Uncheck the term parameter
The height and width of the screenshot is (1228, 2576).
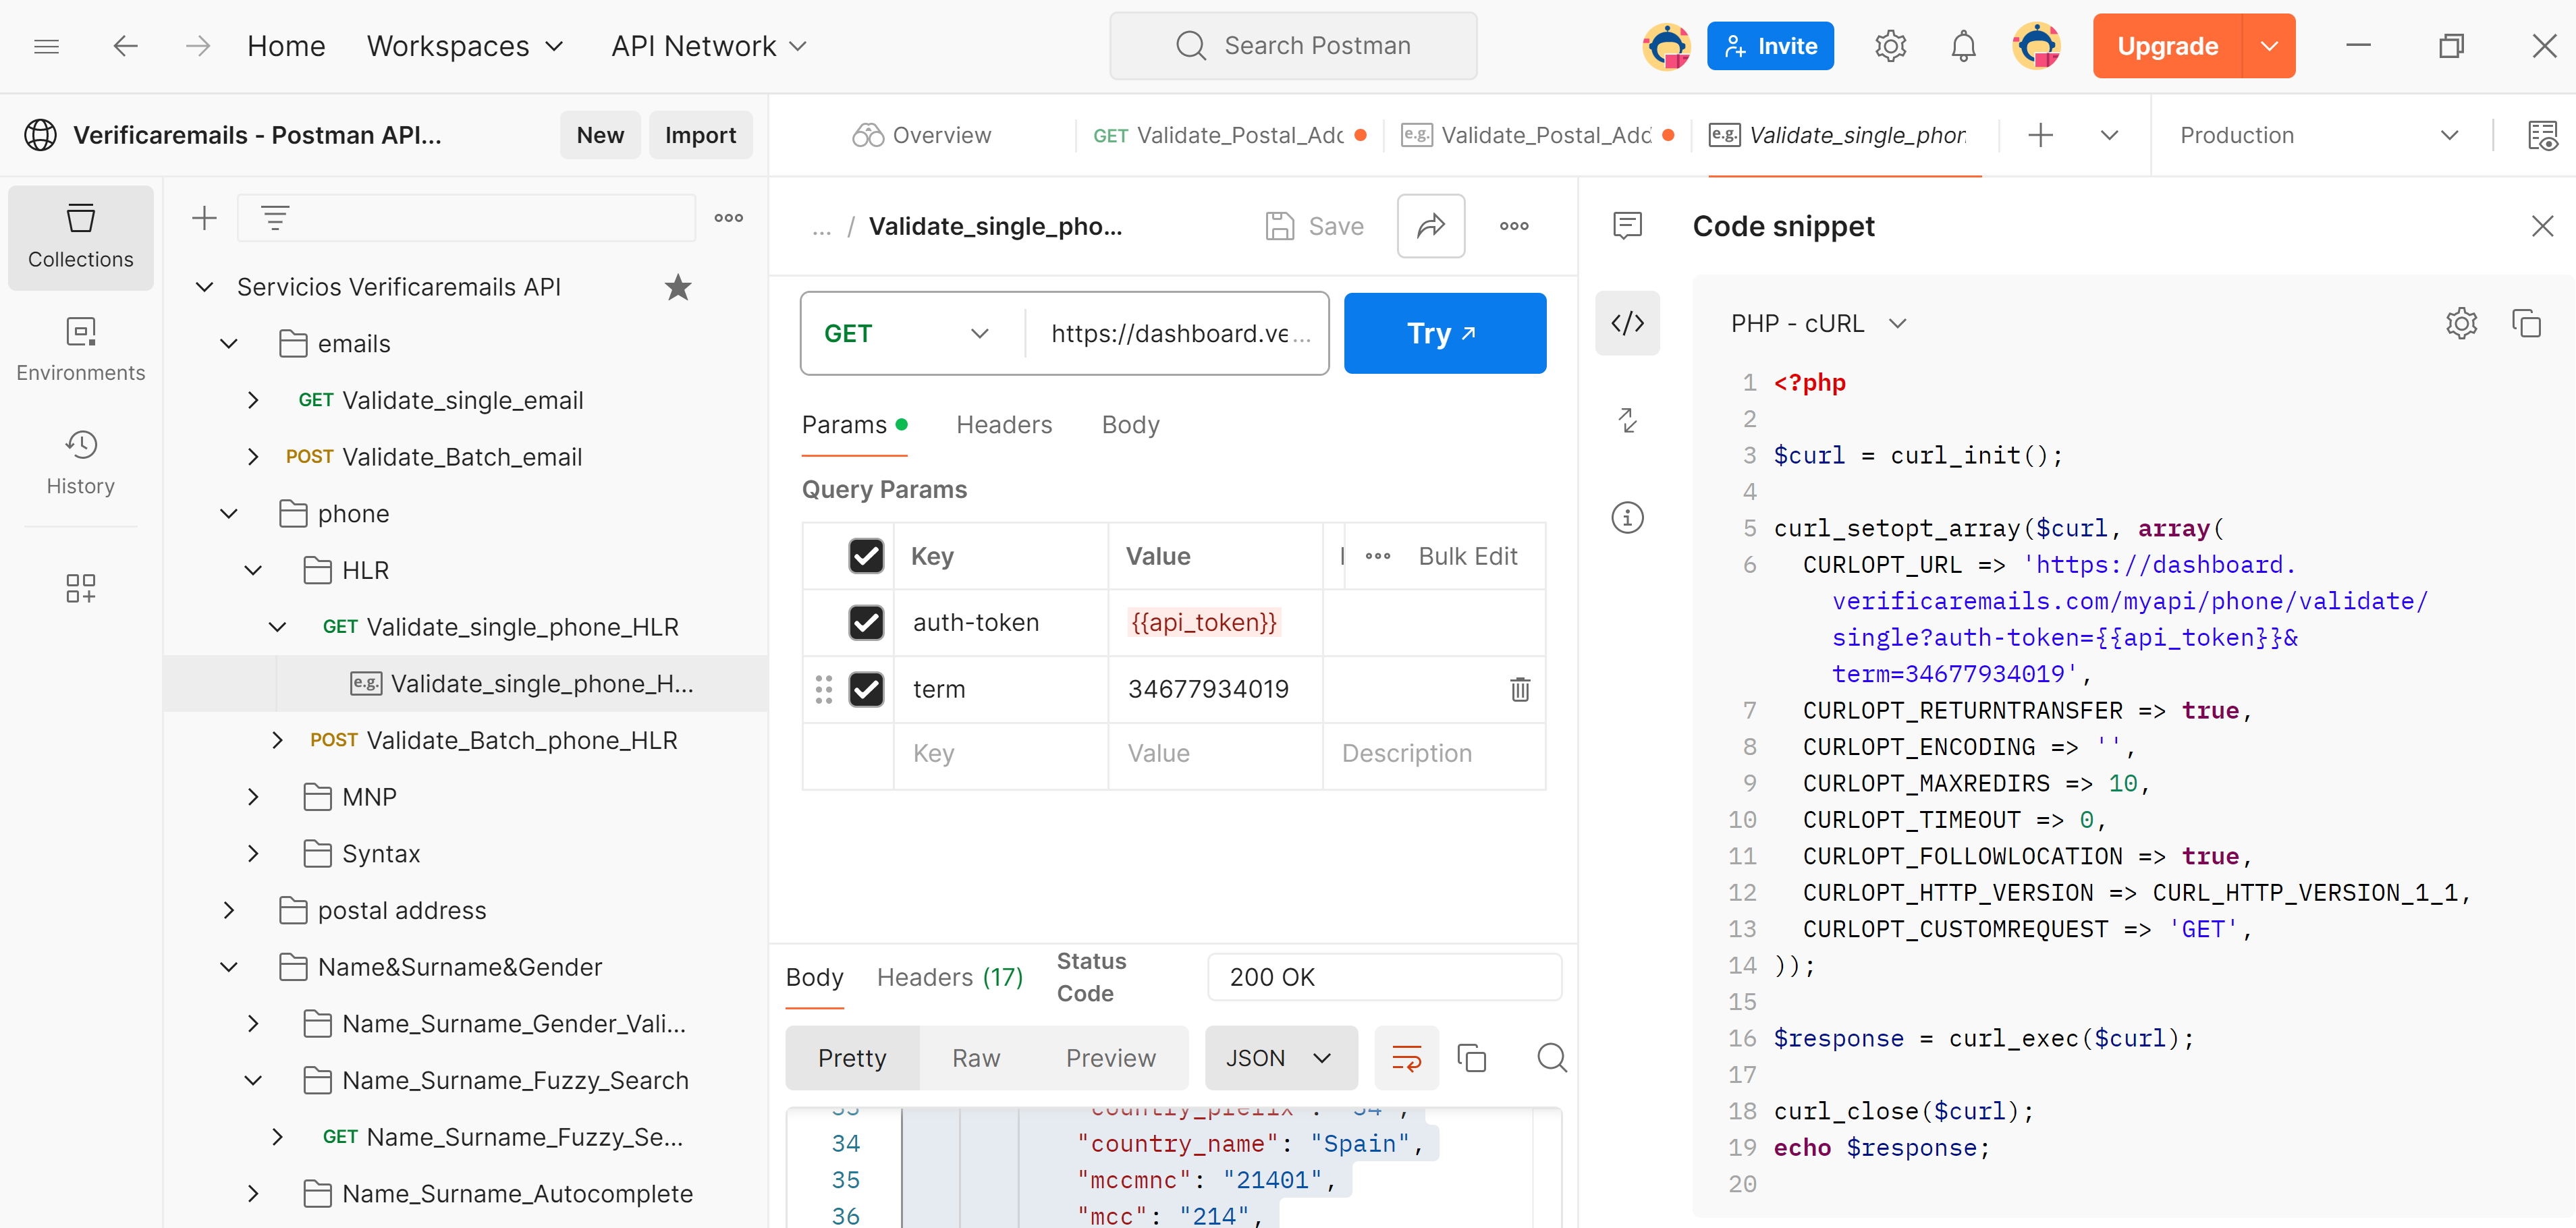click(x=866, y=689)
